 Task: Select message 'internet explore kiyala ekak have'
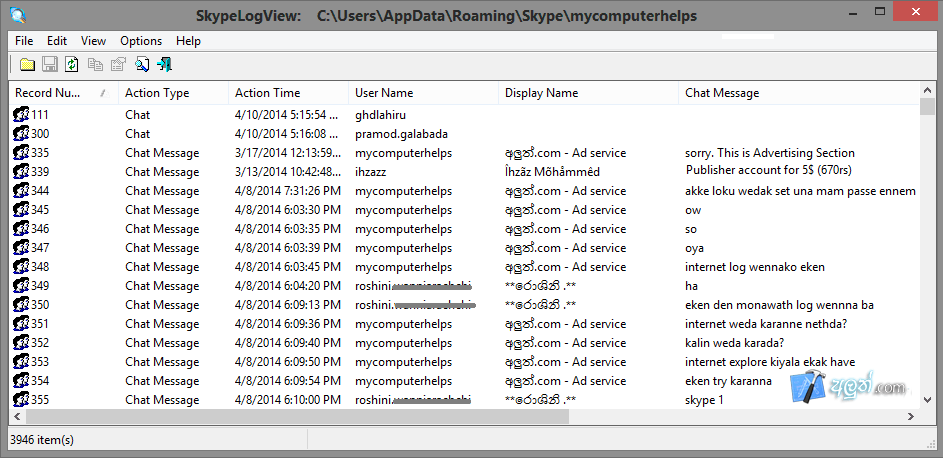[770, 362]
